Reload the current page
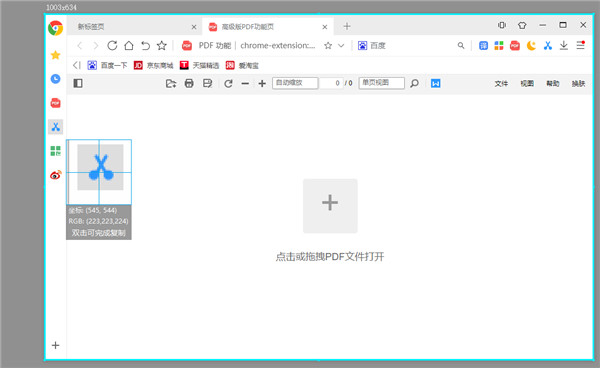600x368 pixels. (112, 46)
